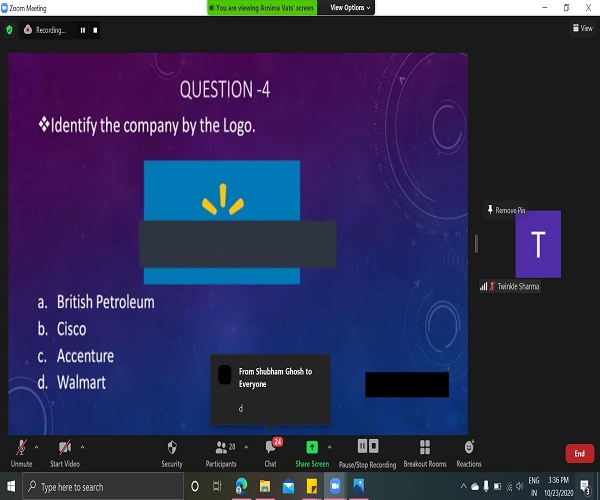Screen dimensions: 600x500
Task: Open the volume speaker tray icon
Action: [x=519, y=486]
